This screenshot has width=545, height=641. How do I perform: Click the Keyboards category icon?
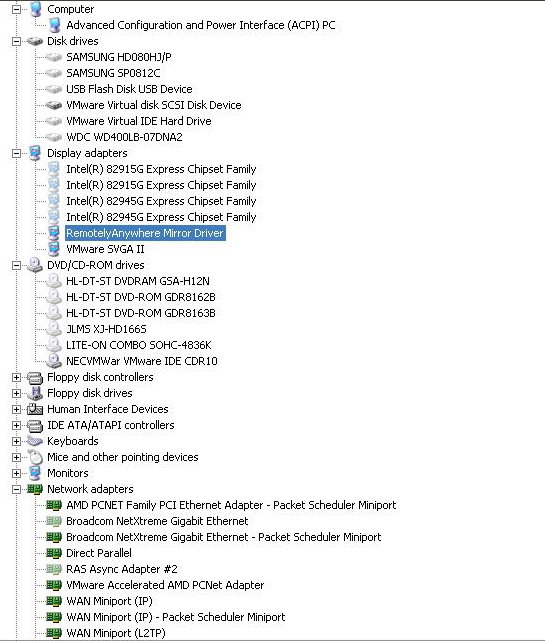[35, 441]
